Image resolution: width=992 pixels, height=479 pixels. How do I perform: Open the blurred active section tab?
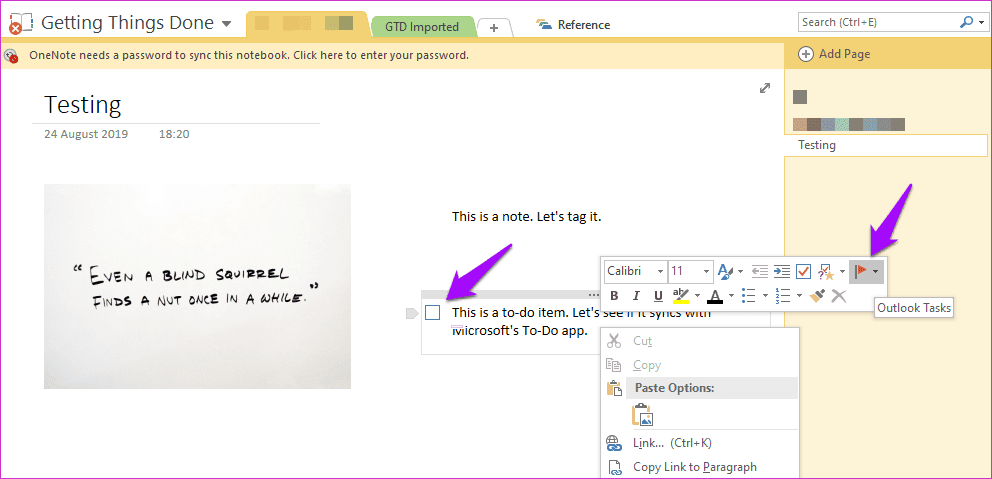click(306, 24)
